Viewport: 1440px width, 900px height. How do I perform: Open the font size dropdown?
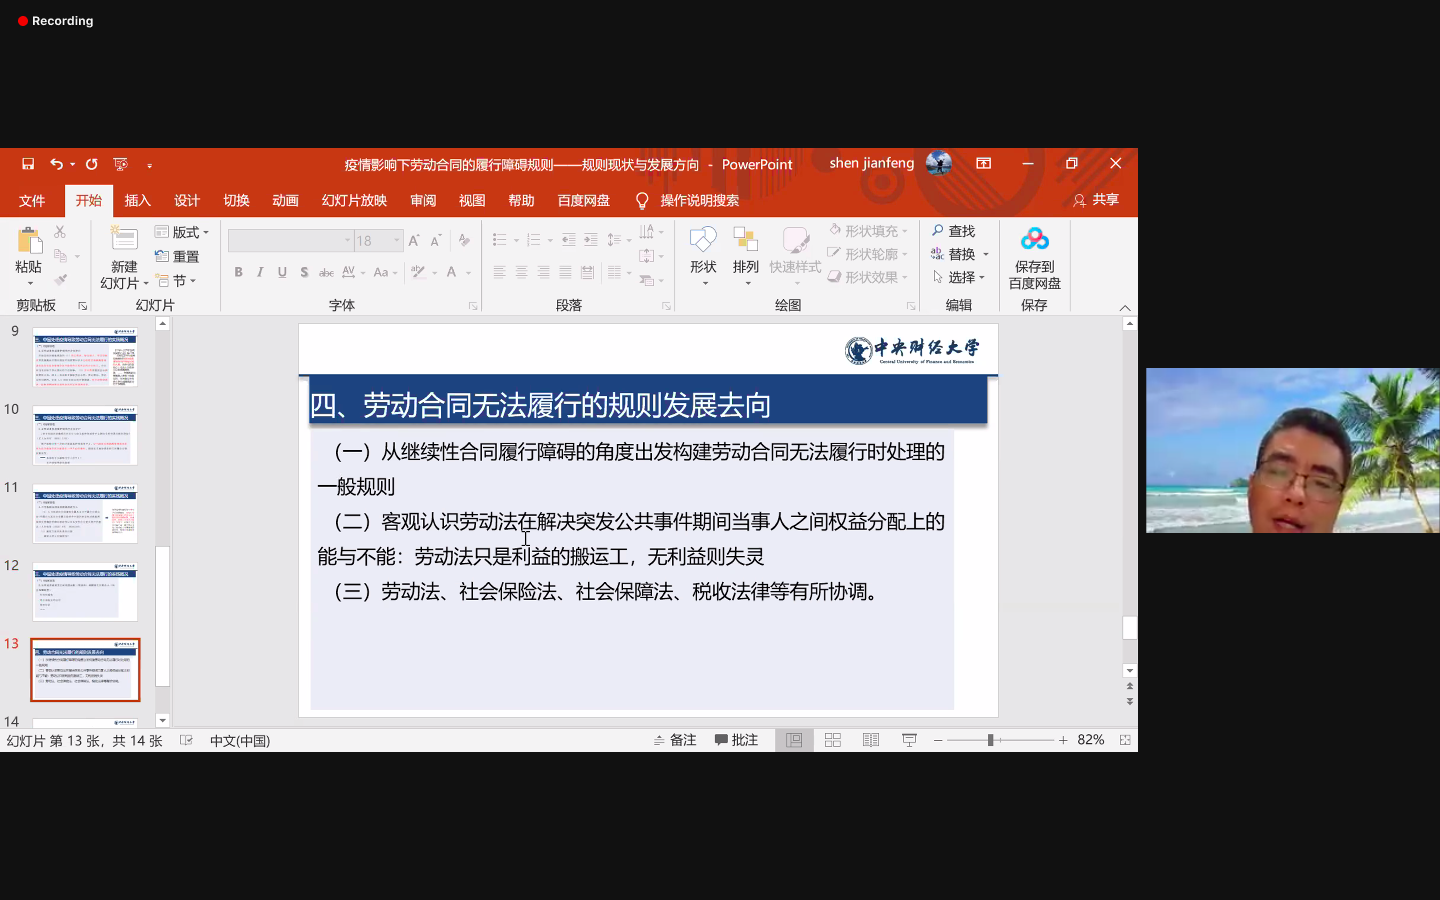click(x=397, y=241)
